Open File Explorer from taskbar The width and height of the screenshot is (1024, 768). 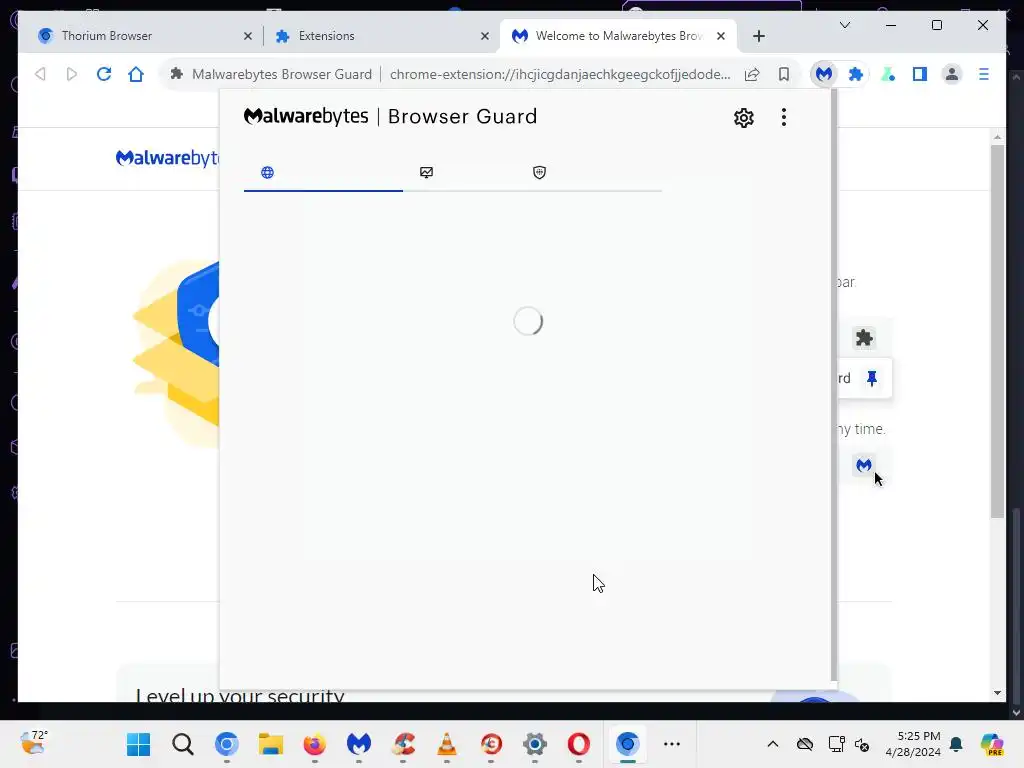click(270, 744)
